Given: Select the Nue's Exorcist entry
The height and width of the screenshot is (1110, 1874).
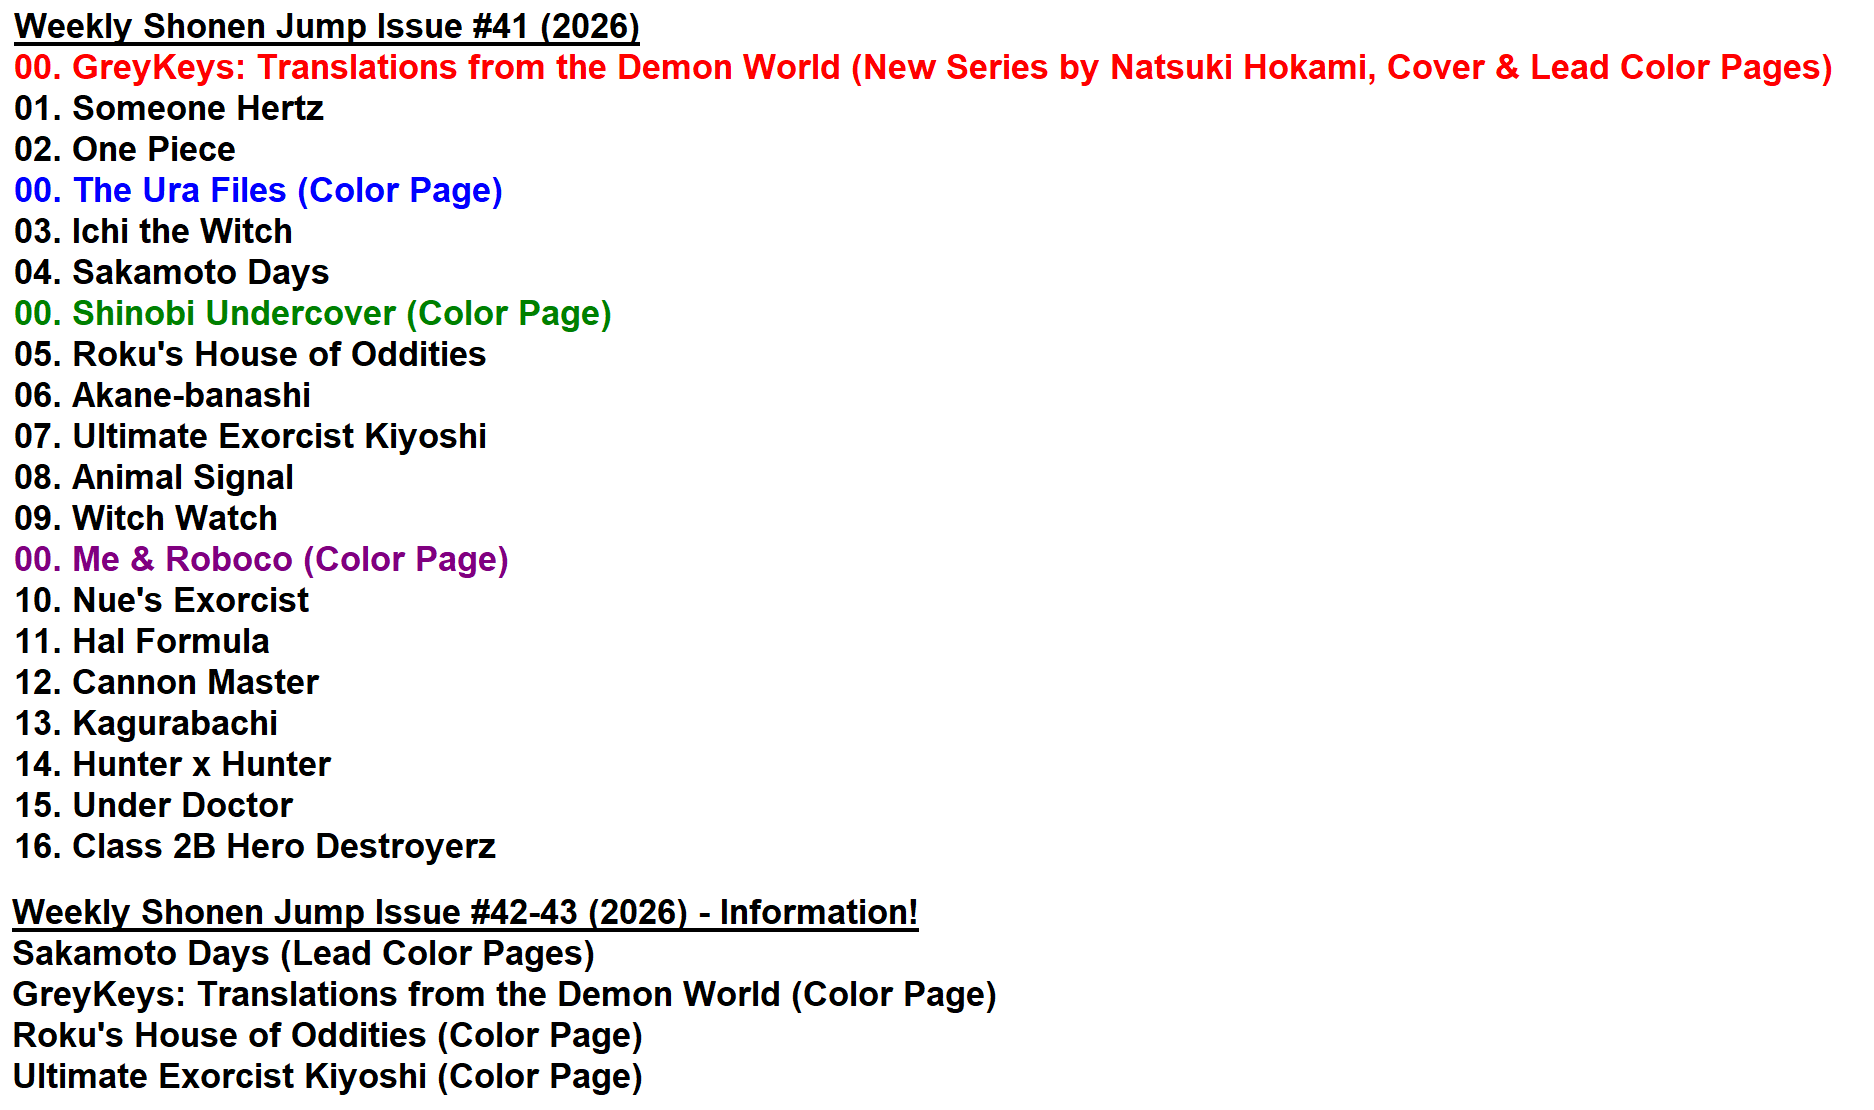Looking at the screenshot, I should (x=161, y=600).
